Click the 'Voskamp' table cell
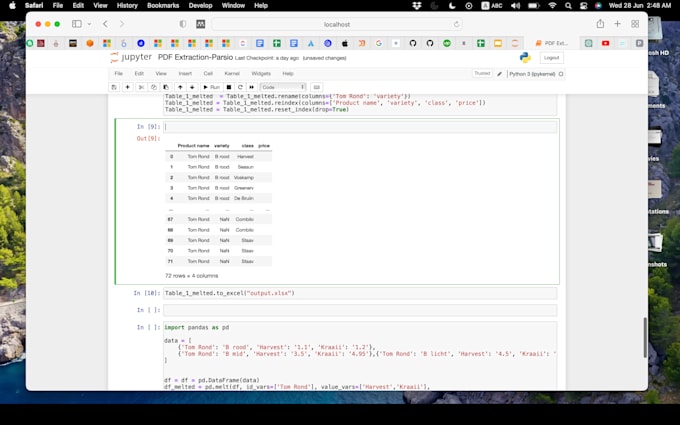Image resolution: width=680 pixels, height=425 pixels. (x=244, y=177)
